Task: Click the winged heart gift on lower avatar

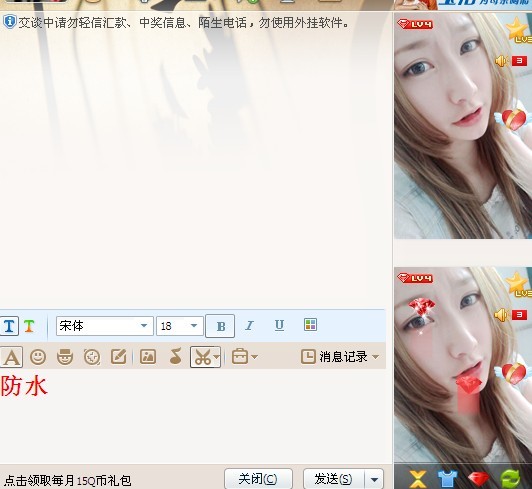Action: pyautogui.click(x=513, y=373)
